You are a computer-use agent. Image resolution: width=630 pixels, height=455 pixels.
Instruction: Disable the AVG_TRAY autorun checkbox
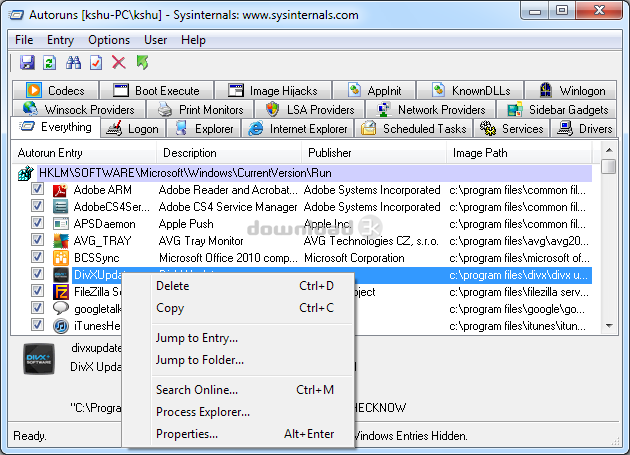coord(37,240)
